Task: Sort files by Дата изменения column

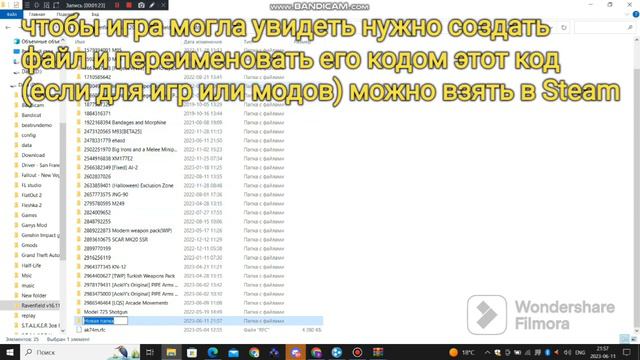Action: tap(203, 42)
